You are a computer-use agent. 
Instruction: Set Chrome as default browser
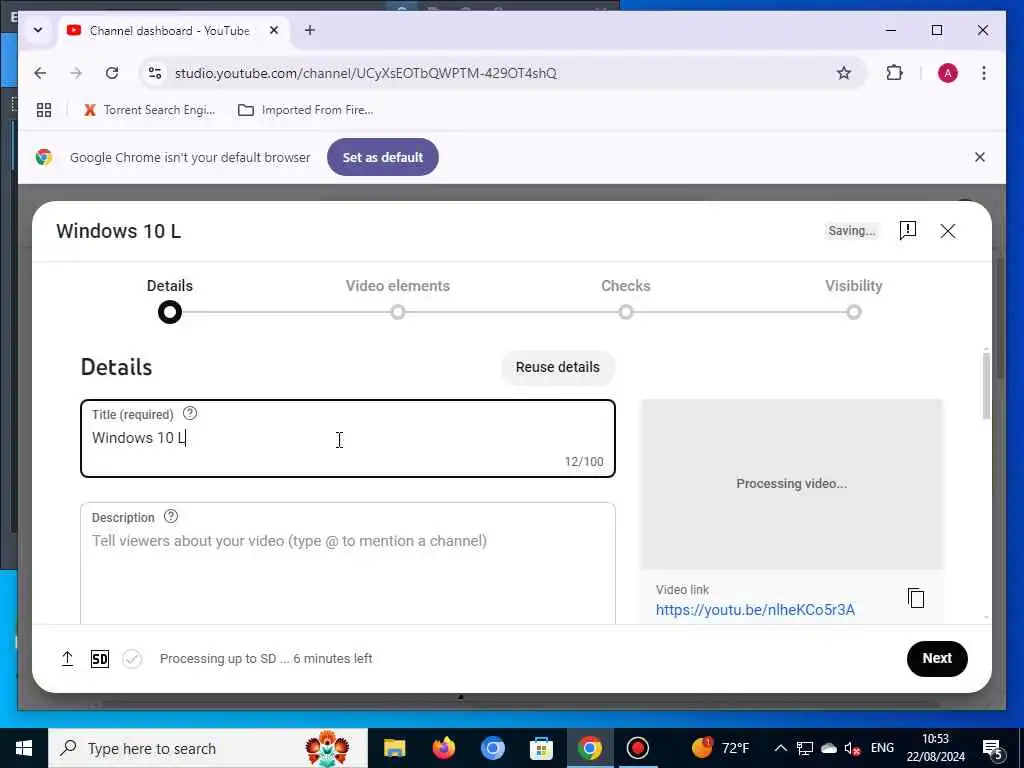[383, 157]
